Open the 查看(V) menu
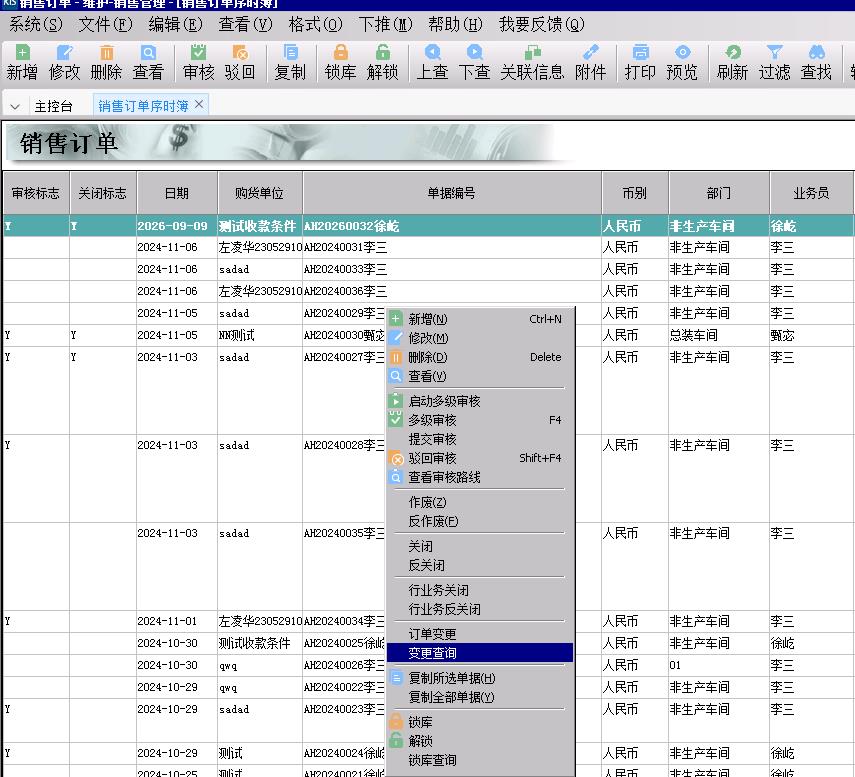The height and width of the screenshot is (777, 855). click(245, 25)
